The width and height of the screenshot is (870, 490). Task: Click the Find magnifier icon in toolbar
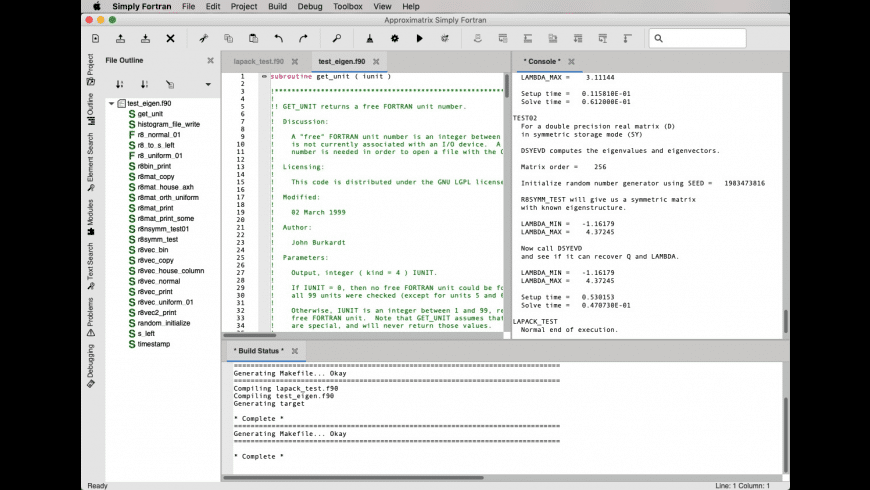[x=336, y=38]
